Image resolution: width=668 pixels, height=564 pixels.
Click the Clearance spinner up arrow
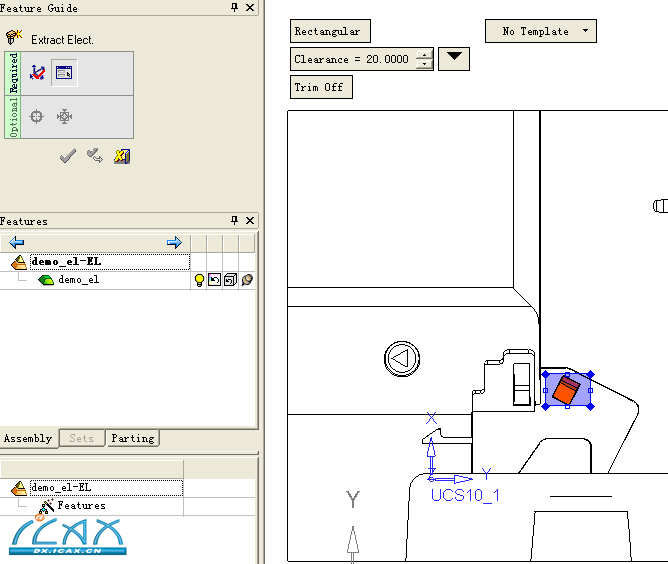tap(424, 54)
